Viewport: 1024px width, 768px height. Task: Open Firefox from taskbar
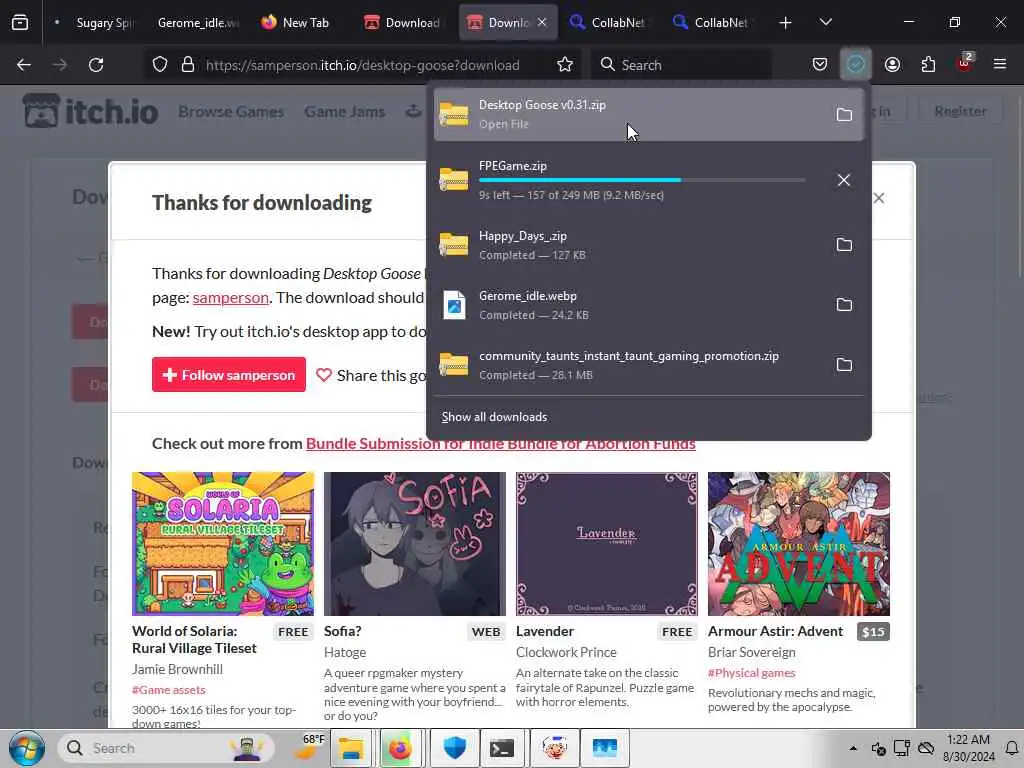[x=400, y=748]
